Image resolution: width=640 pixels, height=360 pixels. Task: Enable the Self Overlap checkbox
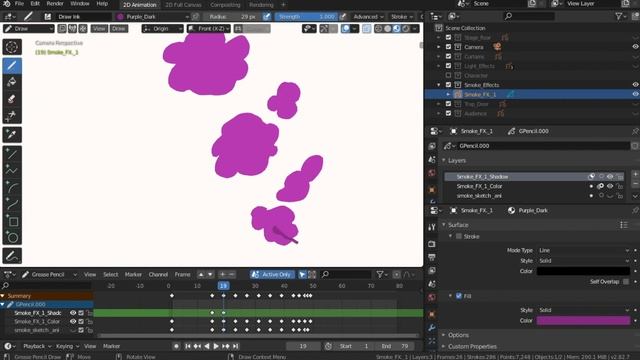(x=626, y=282)
